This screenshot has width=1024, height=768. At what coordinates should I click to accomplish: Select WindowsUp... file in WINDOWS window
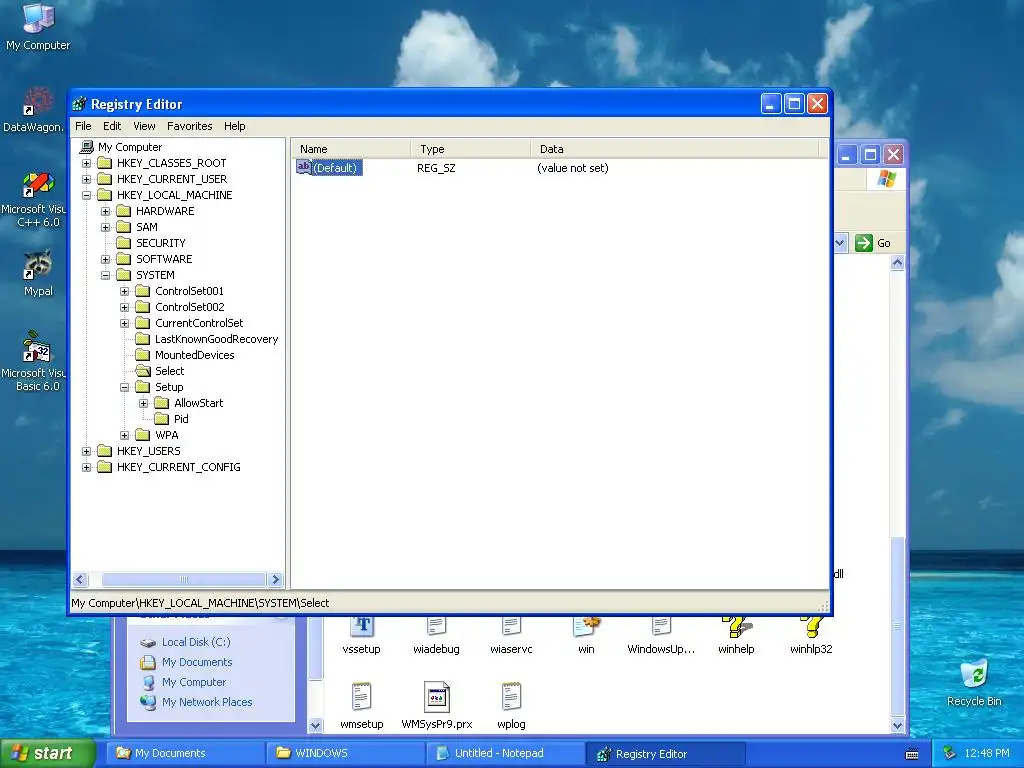[x=661, y=635]
